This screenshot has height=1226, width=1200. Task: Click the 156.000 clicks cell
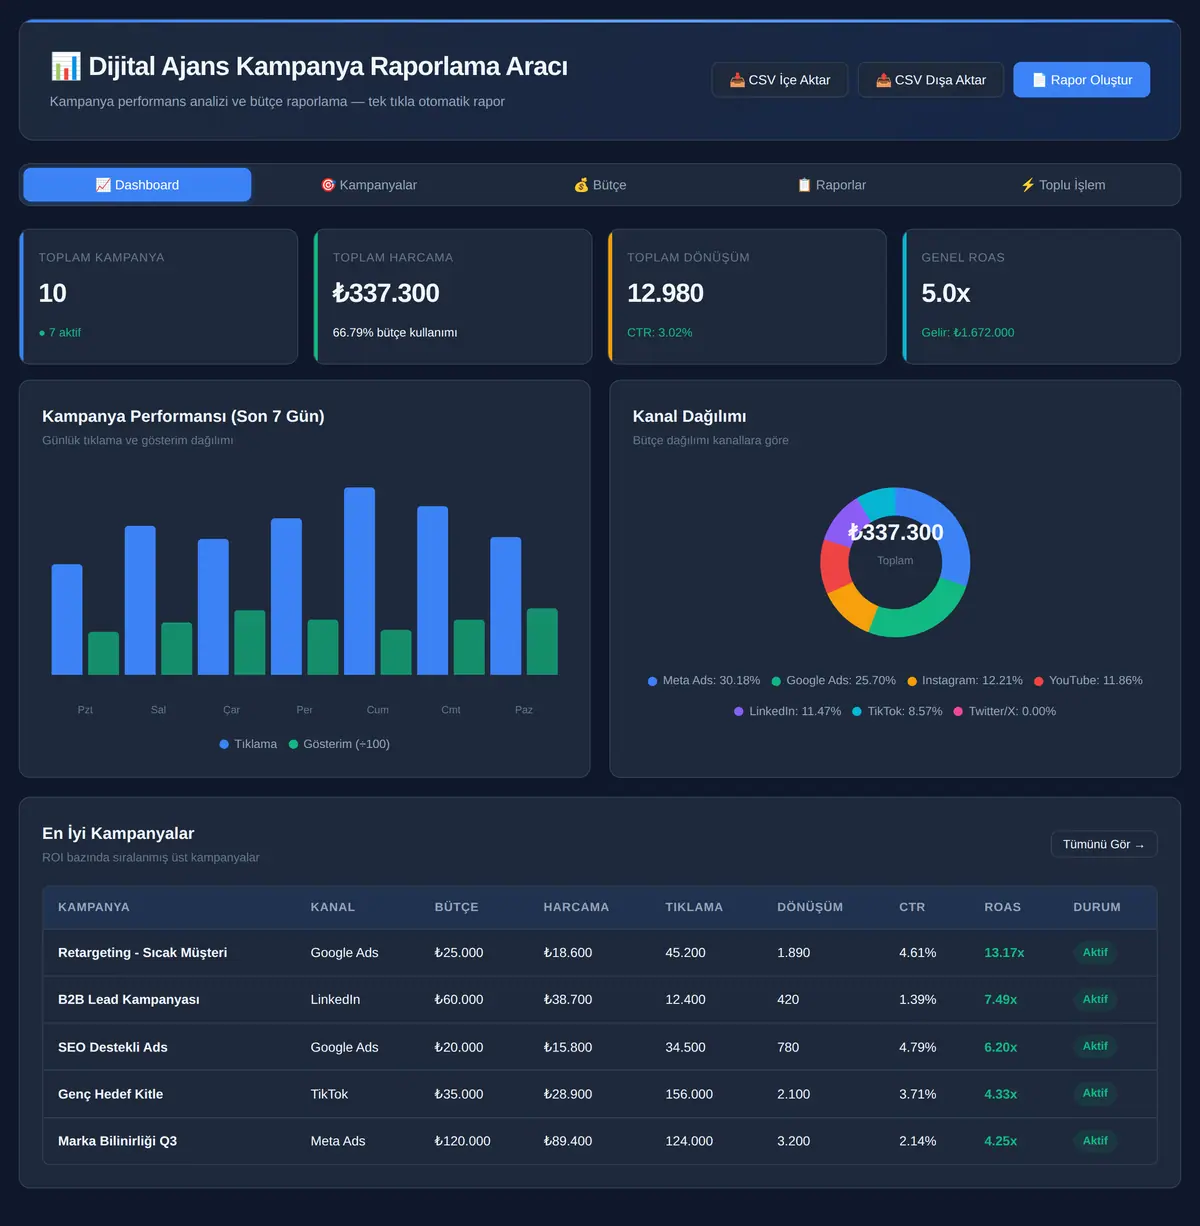689,1094
